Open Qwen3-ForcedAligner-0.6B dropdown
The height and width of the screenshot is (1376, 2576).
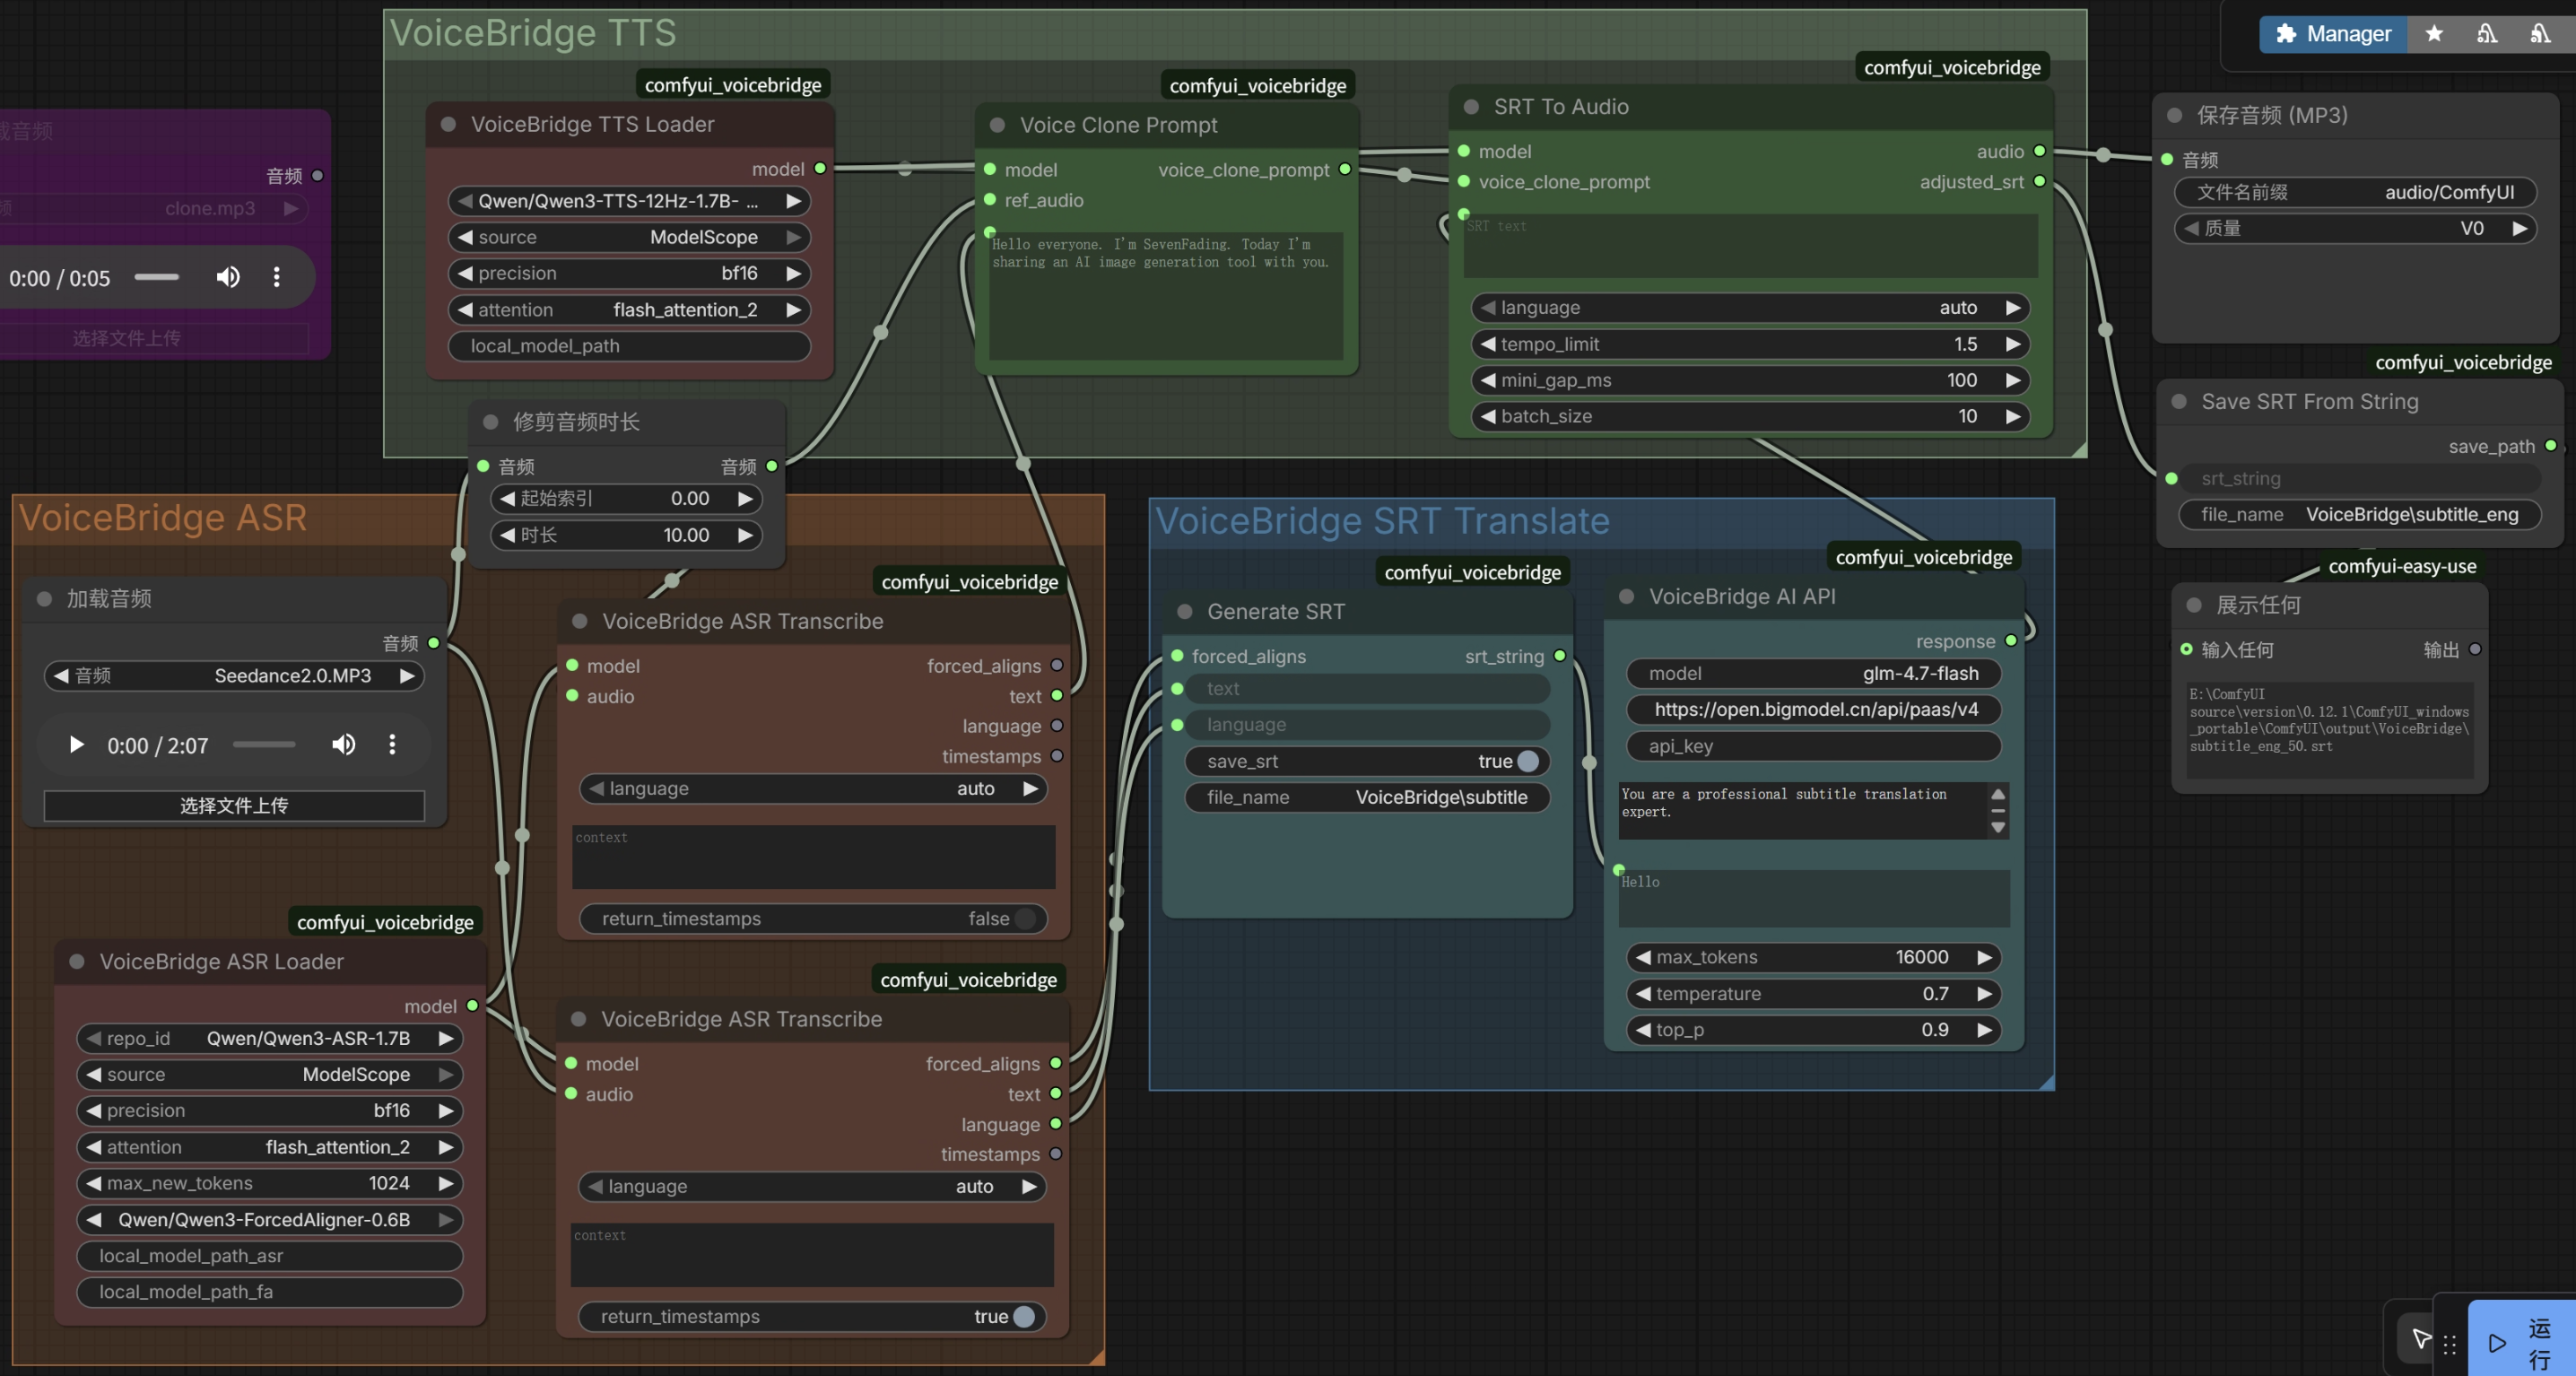[x=270, y=1220]
